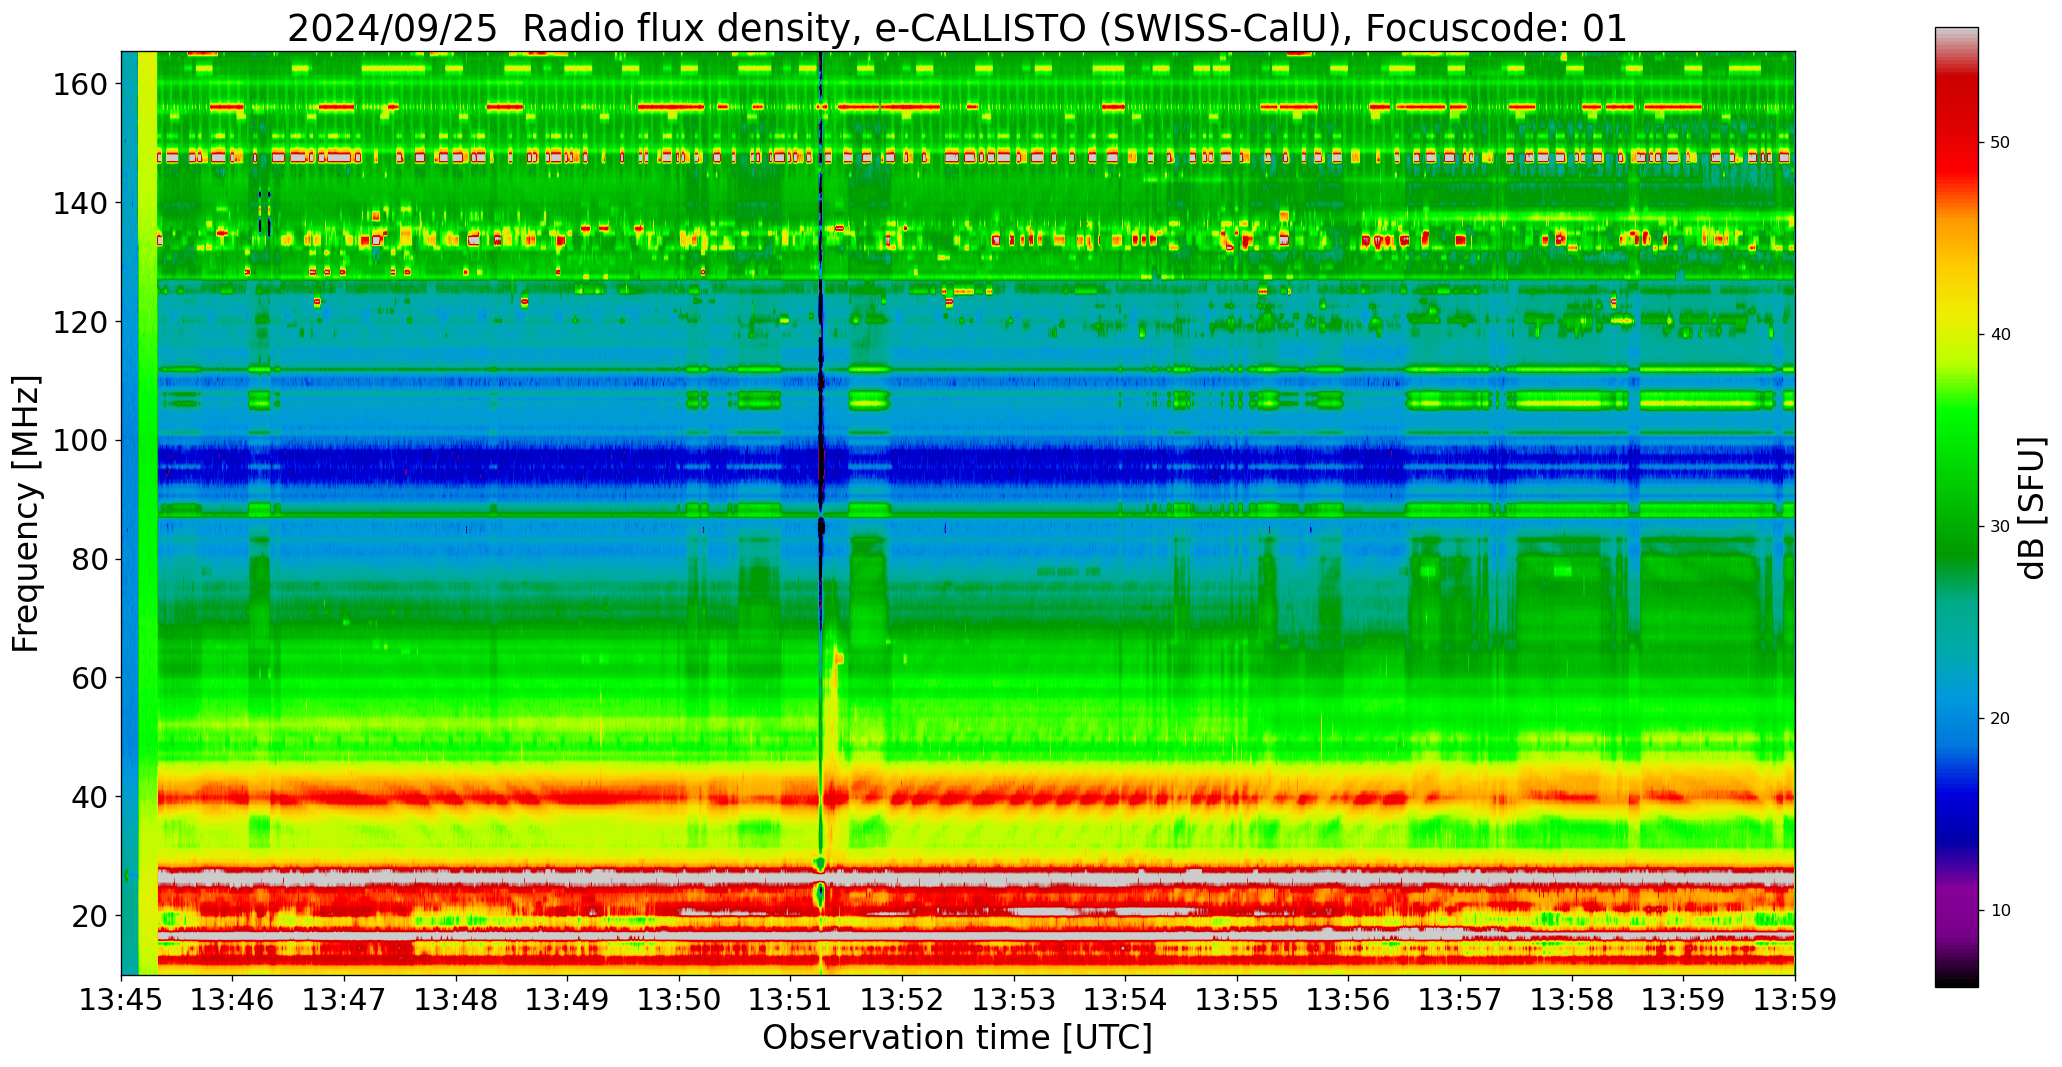Click the 'Frequency [MHz]' y-axis label

pos(26,514)
